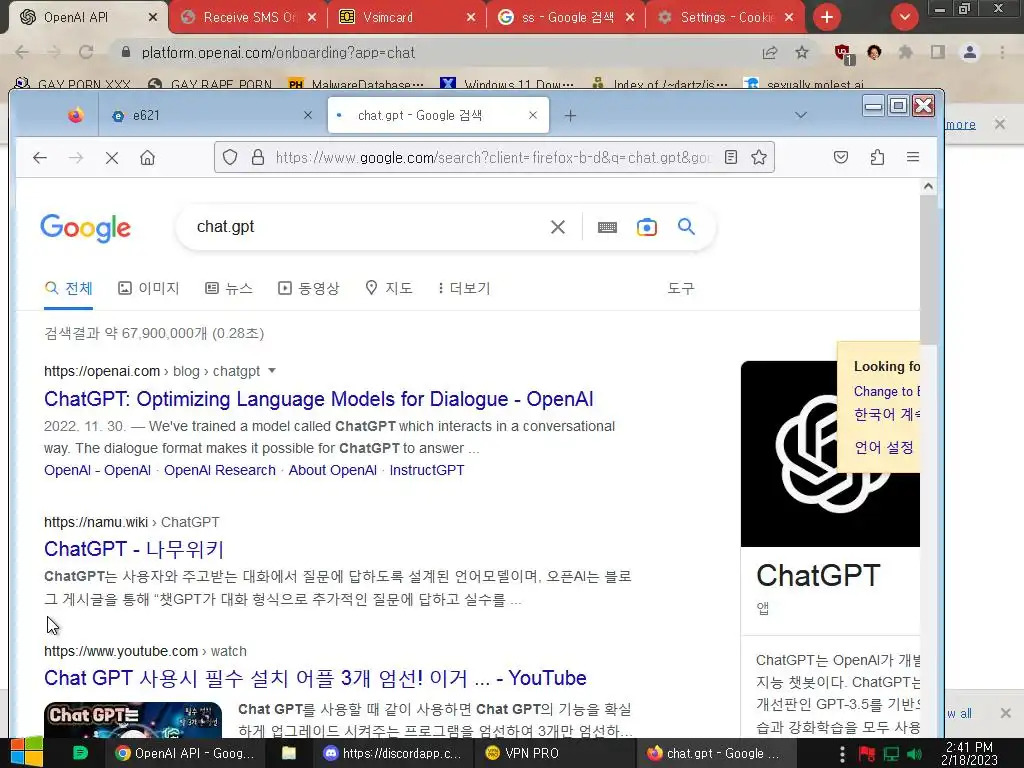Open InstructGPT sitelink
Viewport: 1024px width, 768px height.
pos(427,470)
